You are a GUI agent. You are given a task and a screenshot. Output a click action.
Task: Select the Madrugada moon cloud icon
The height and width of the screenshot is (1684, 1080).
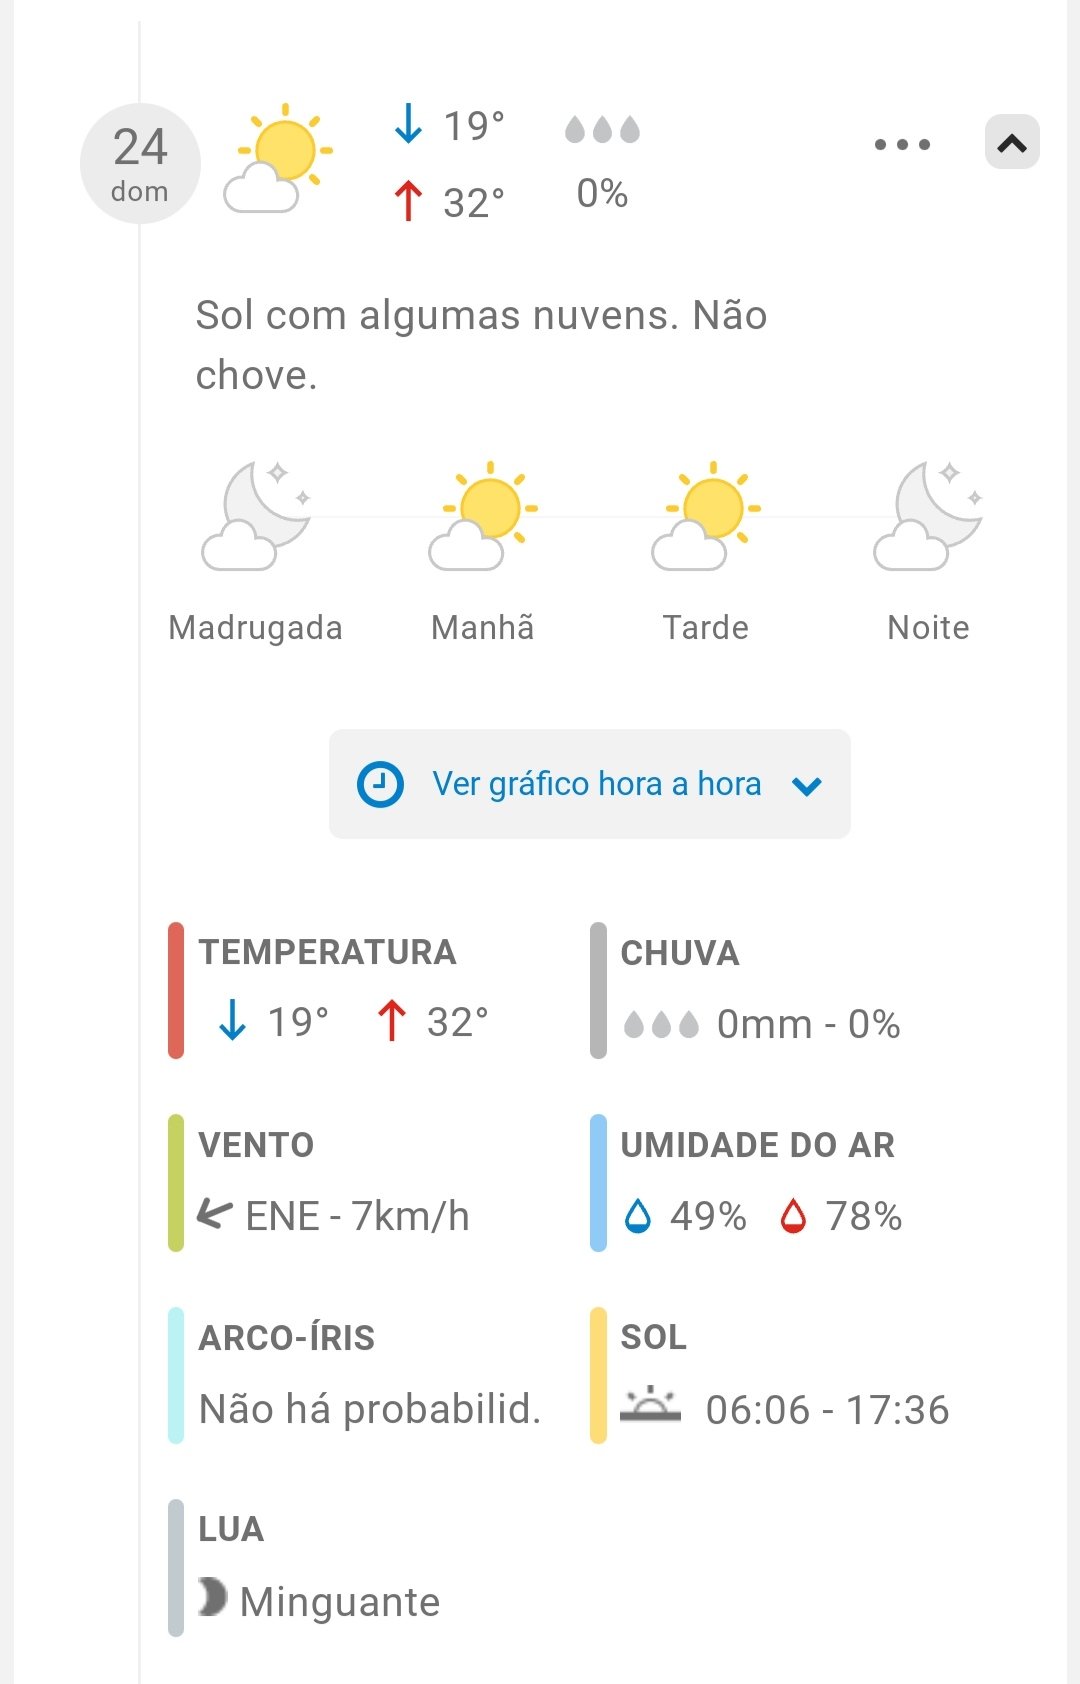[256, 516]
